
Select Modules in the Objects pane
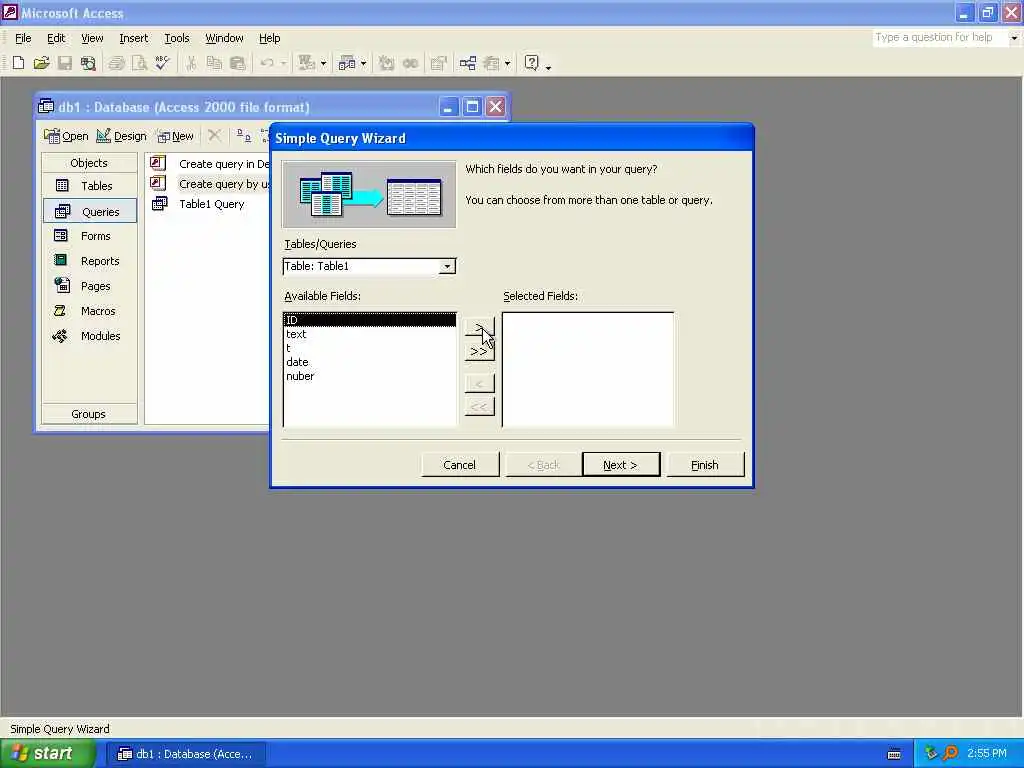[89, 336]
